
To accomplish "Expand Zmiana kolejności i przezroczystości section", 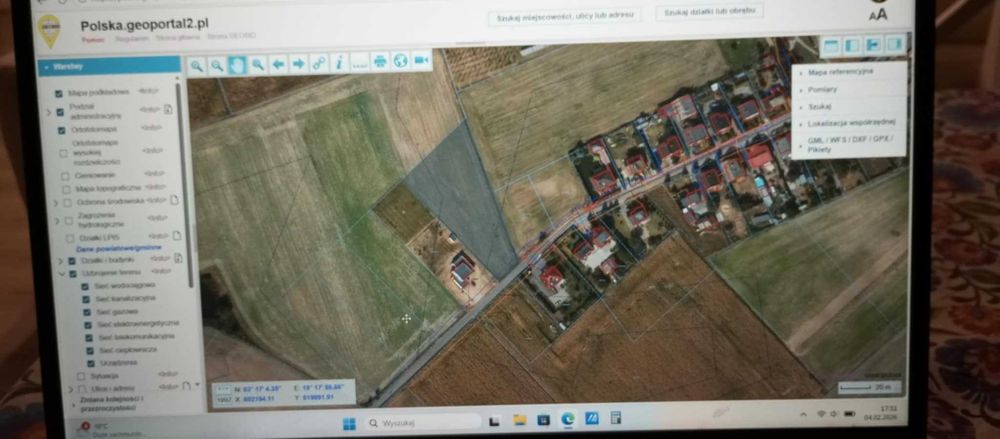I will click(x=112, y=403).
